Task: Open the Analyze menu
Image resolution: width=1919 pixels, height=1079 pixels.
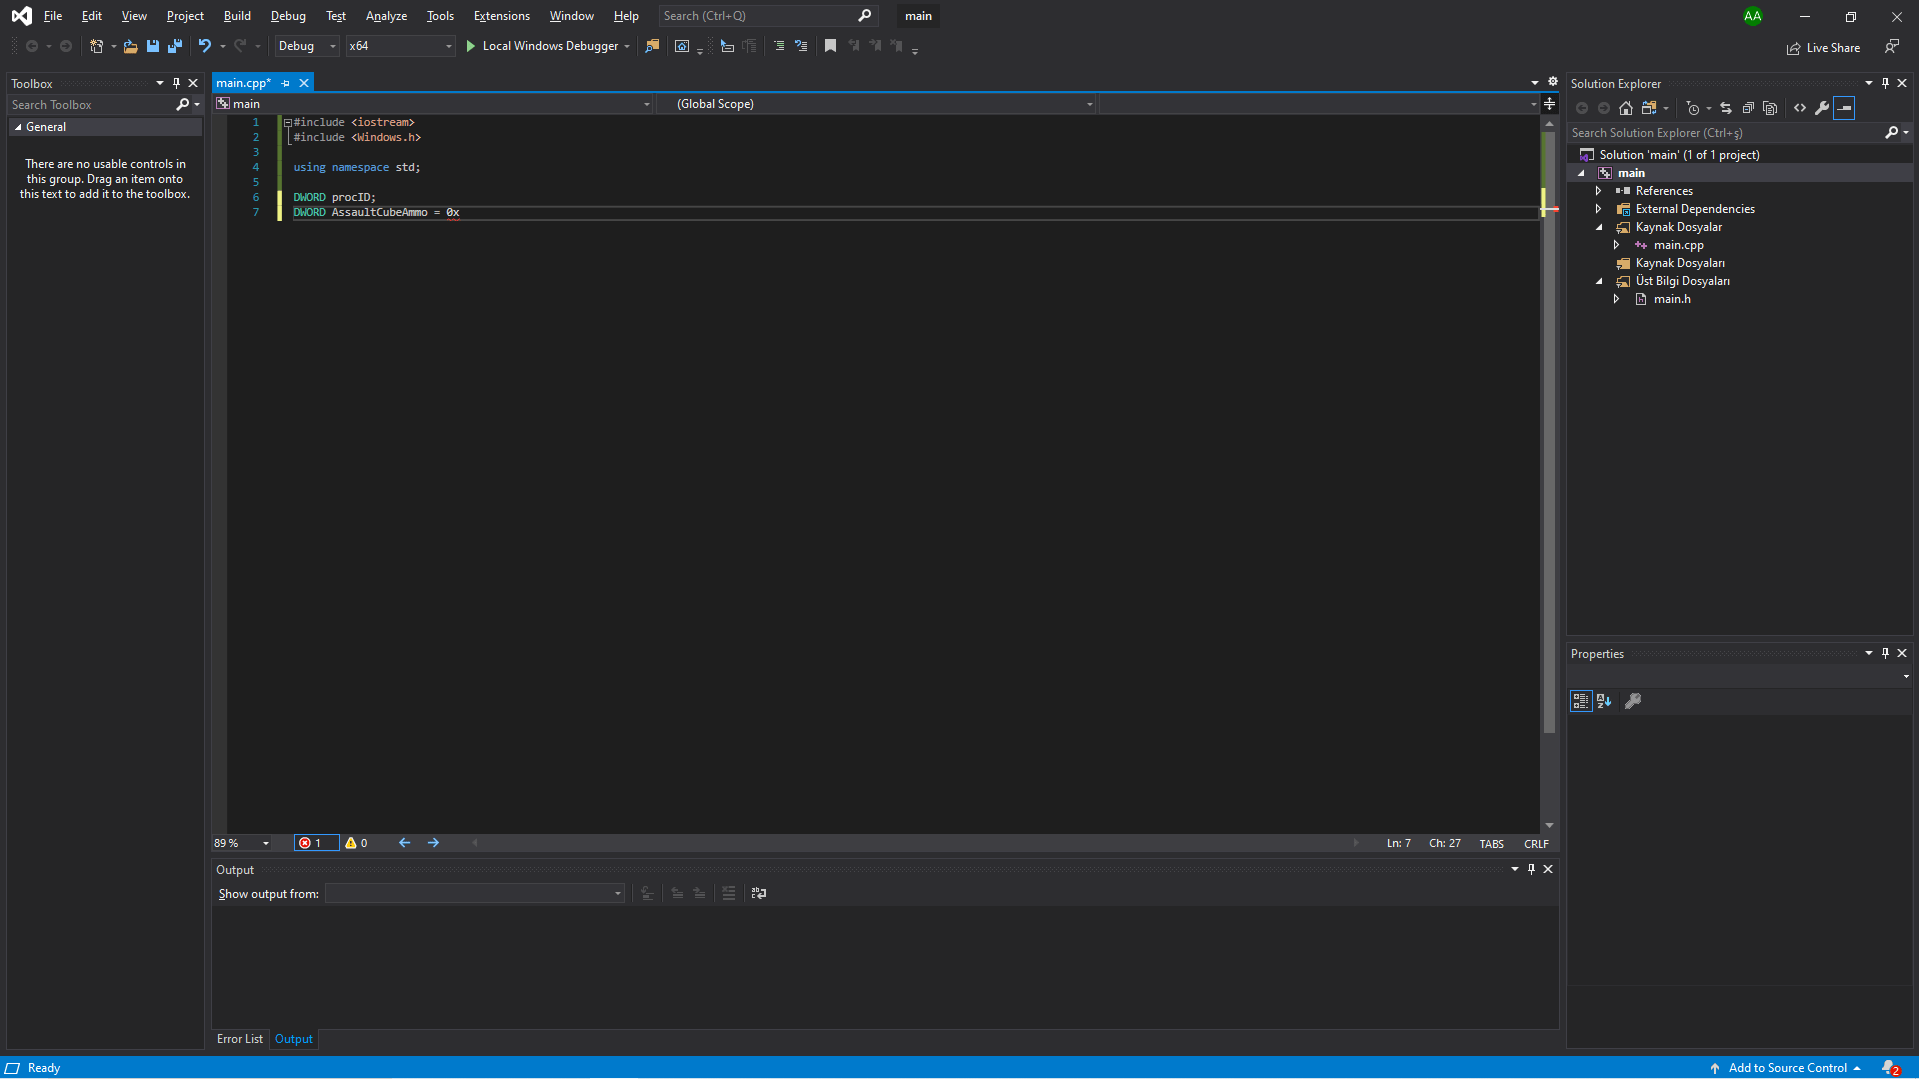Action: 386,16
